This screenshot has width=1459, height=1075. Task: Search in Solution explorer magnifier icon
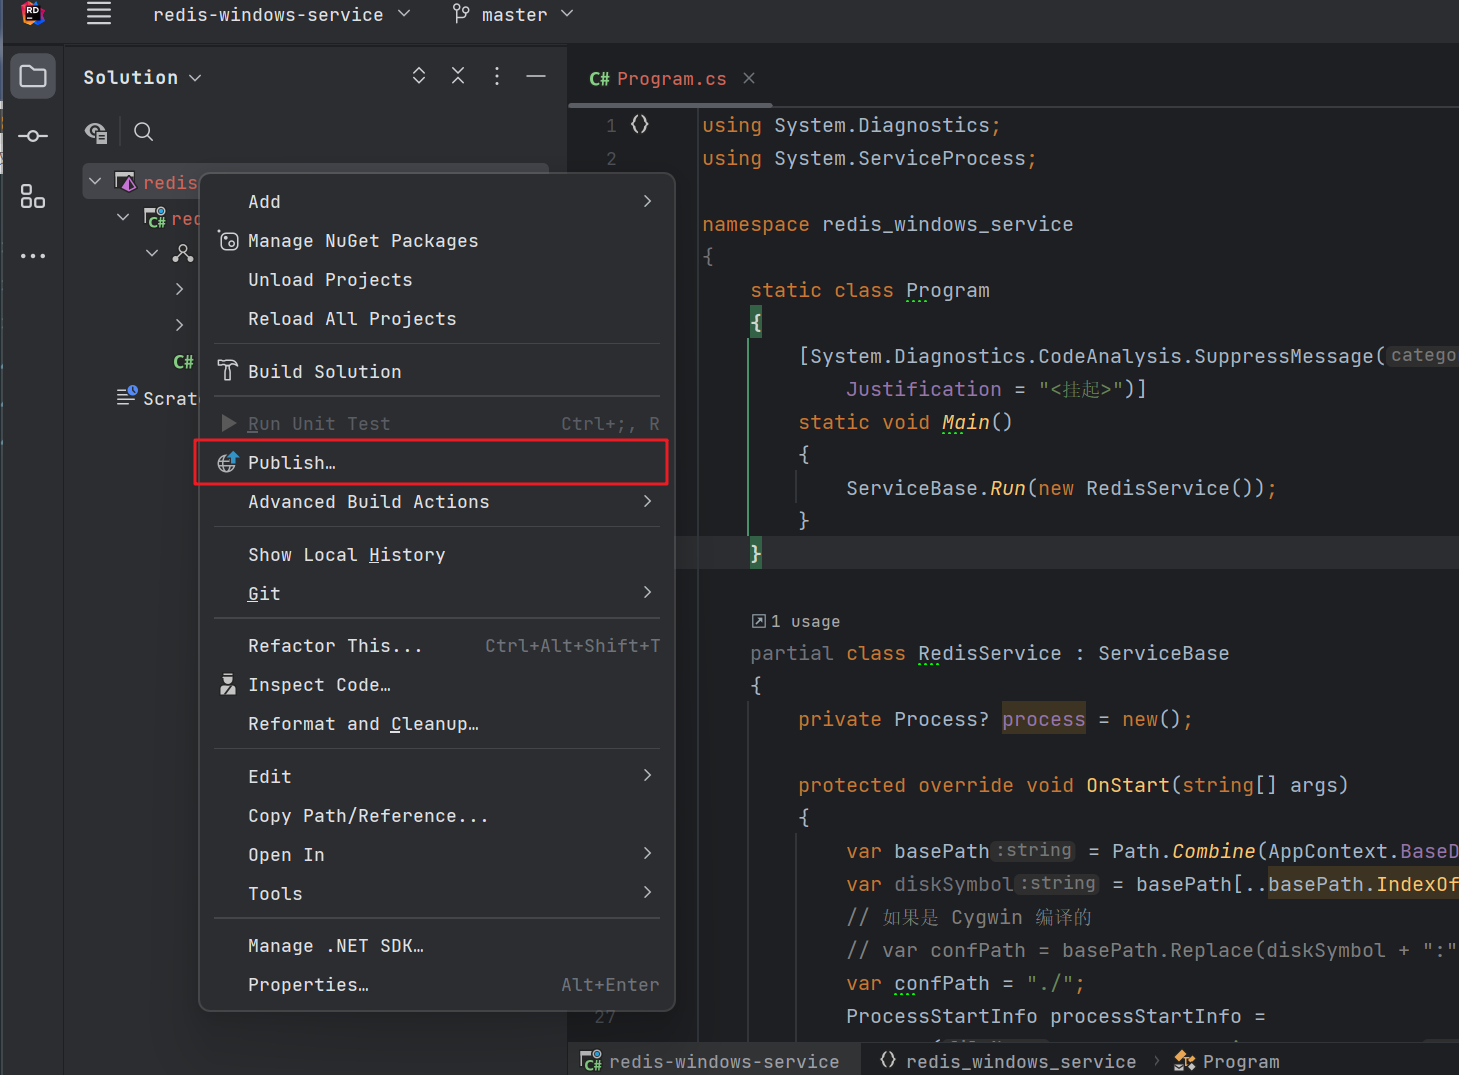point(144,132)
